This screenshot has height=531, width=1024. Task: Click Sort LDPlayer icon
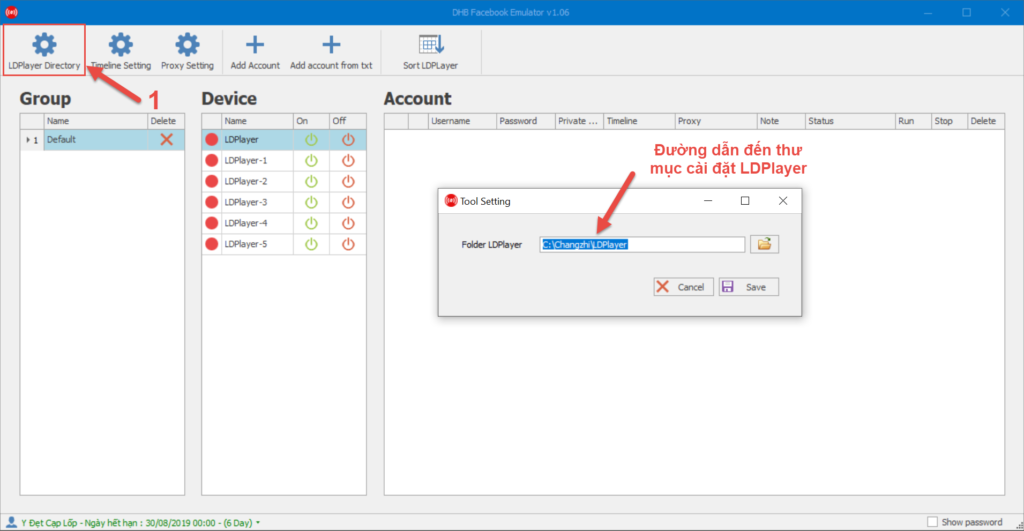point(431,44)
